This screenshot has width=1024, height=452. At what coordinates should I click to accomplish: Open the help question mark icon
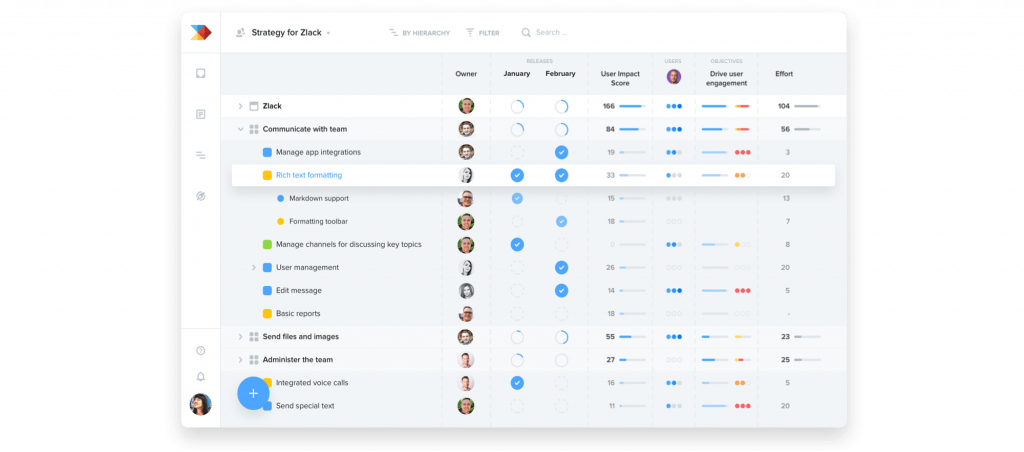pyautogui.click(x=200, y=351)
